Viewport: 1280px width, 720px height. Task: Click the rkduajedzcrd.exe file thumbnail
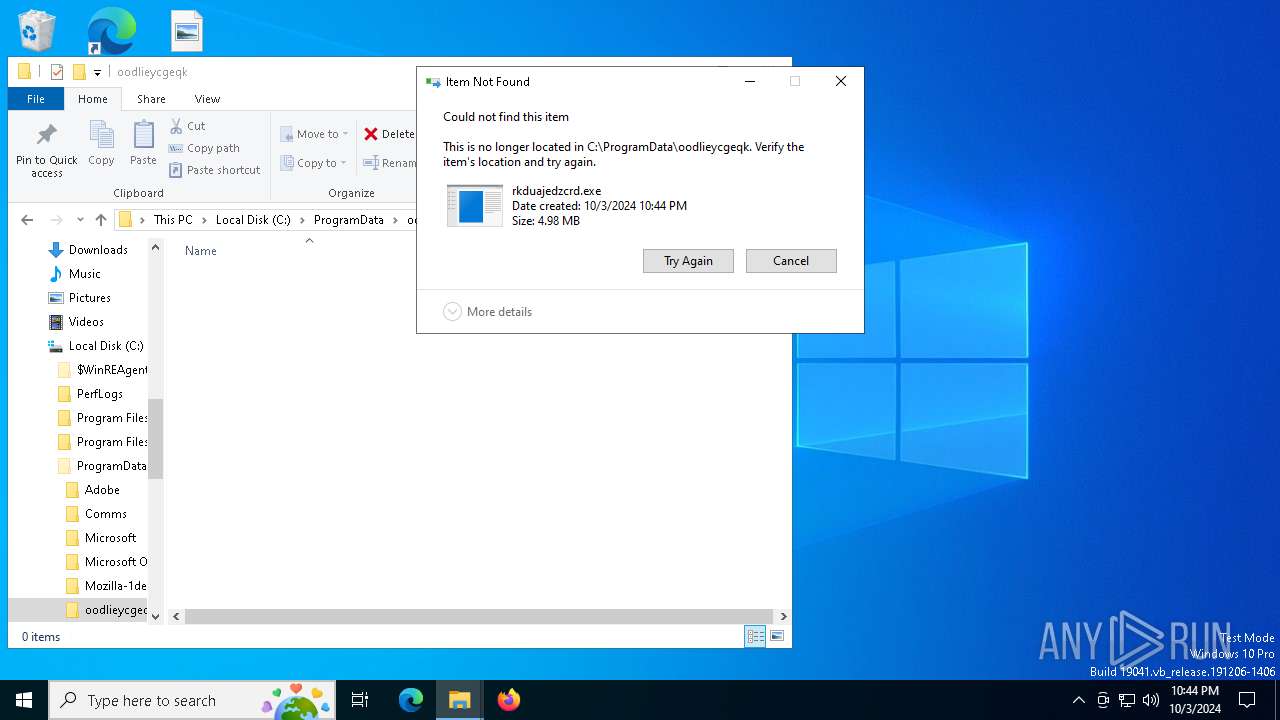(x=475, y=205)
